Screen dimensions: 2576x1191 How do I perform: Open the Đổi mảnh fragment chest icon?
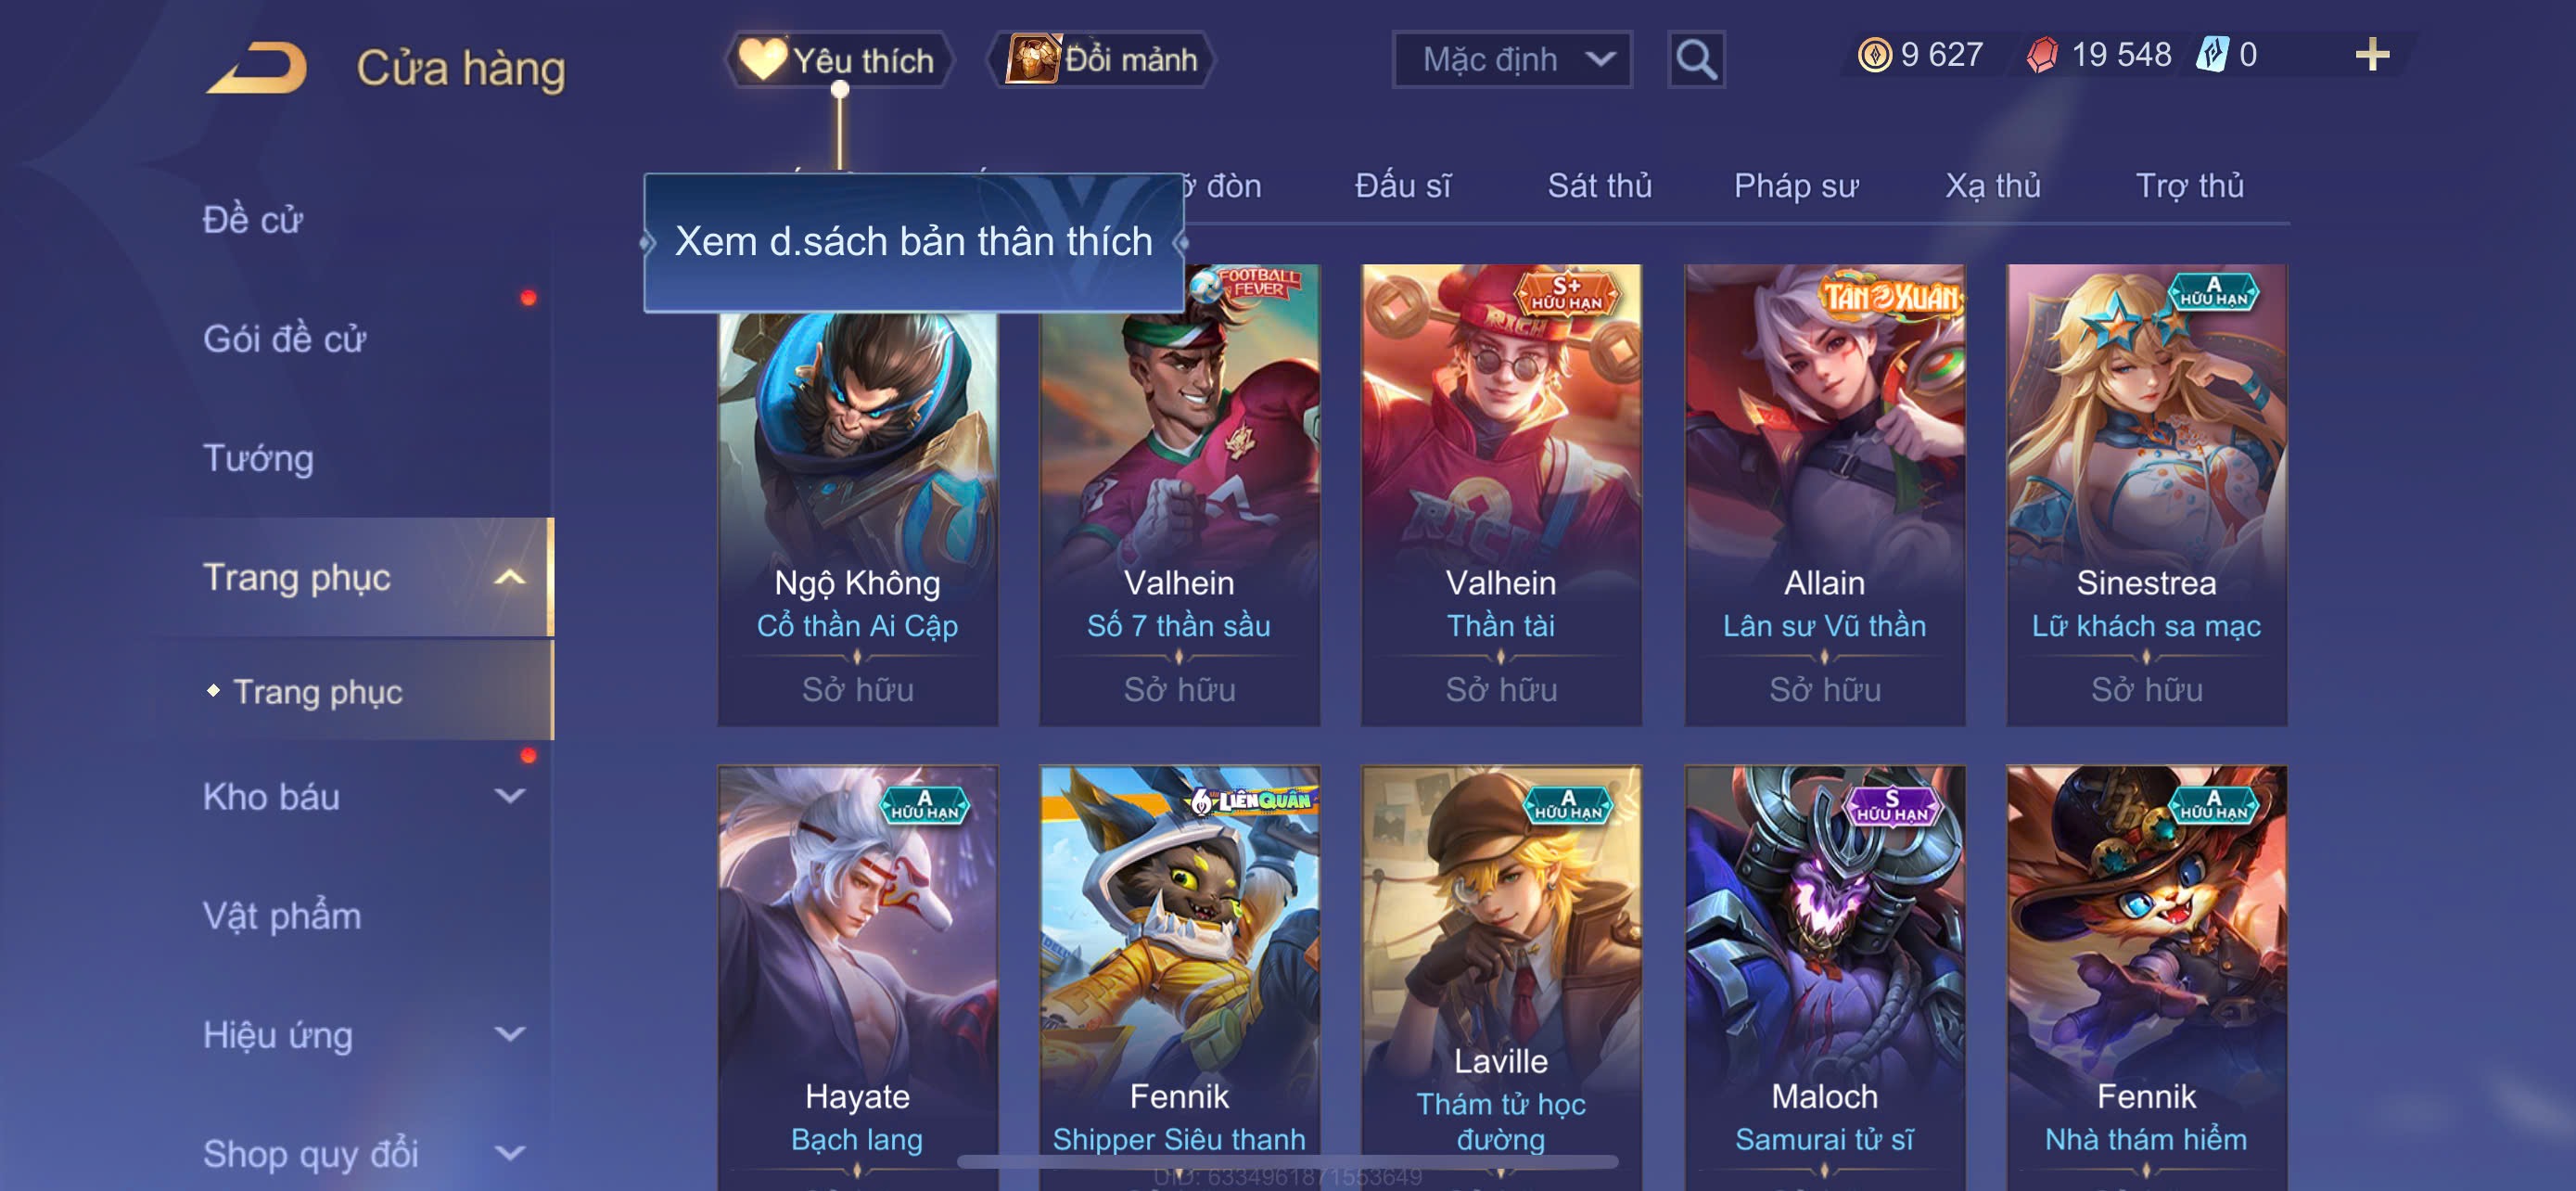point(1033,59)
